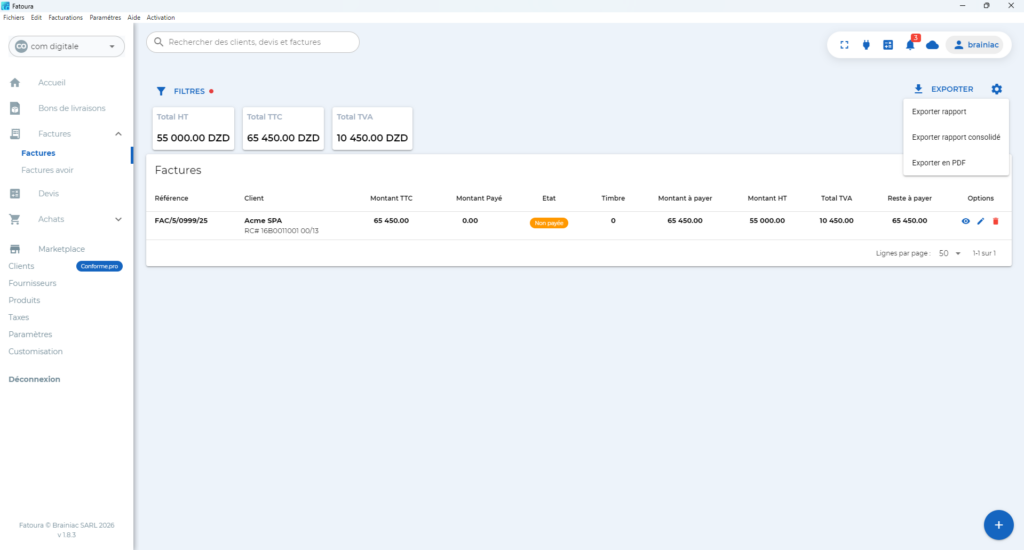The width and height of the screenshot is (1024, 550).
Task: Click the clients and invoices search field
Action: point(253,42)
